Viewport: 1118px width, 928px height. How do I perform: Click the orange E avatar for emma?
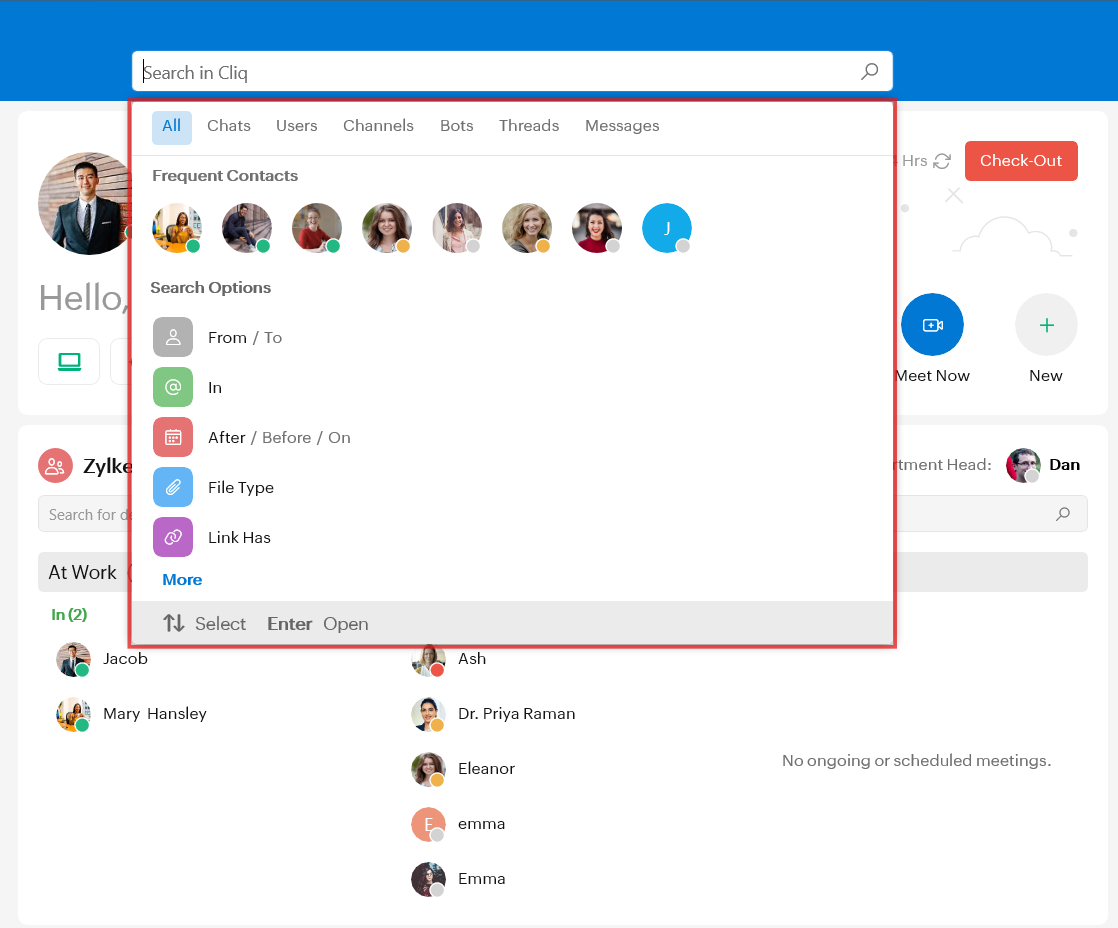pos(429,825)
